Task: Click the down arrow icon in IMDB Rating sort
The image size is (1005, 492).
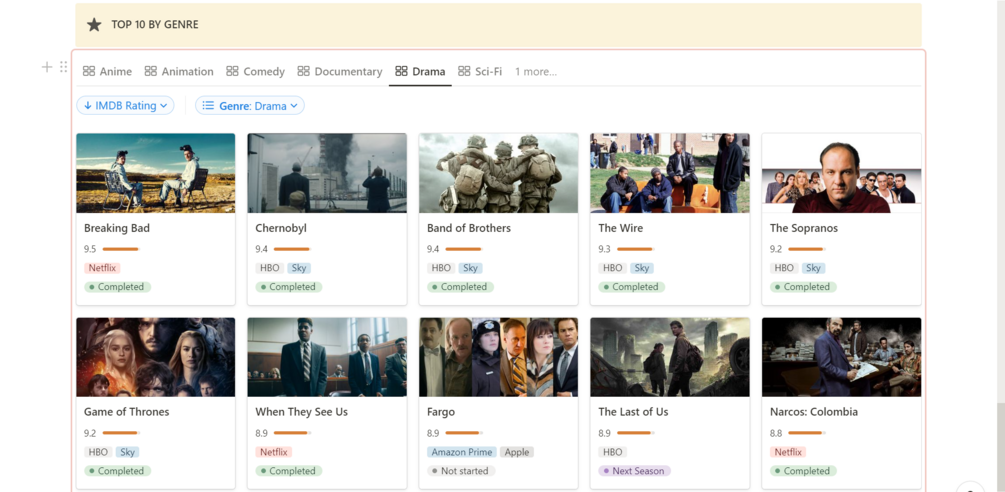Action: (x=88, y=106)
